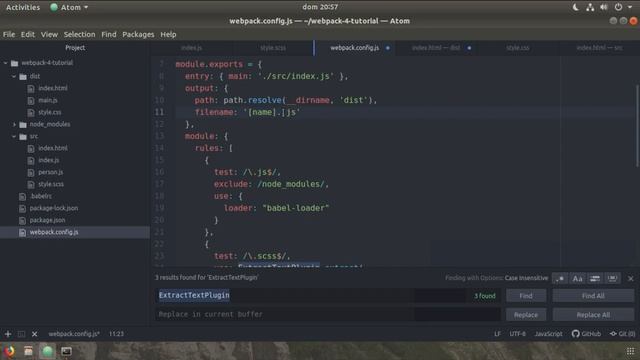Toggle the whole word search option

point(612,278)
